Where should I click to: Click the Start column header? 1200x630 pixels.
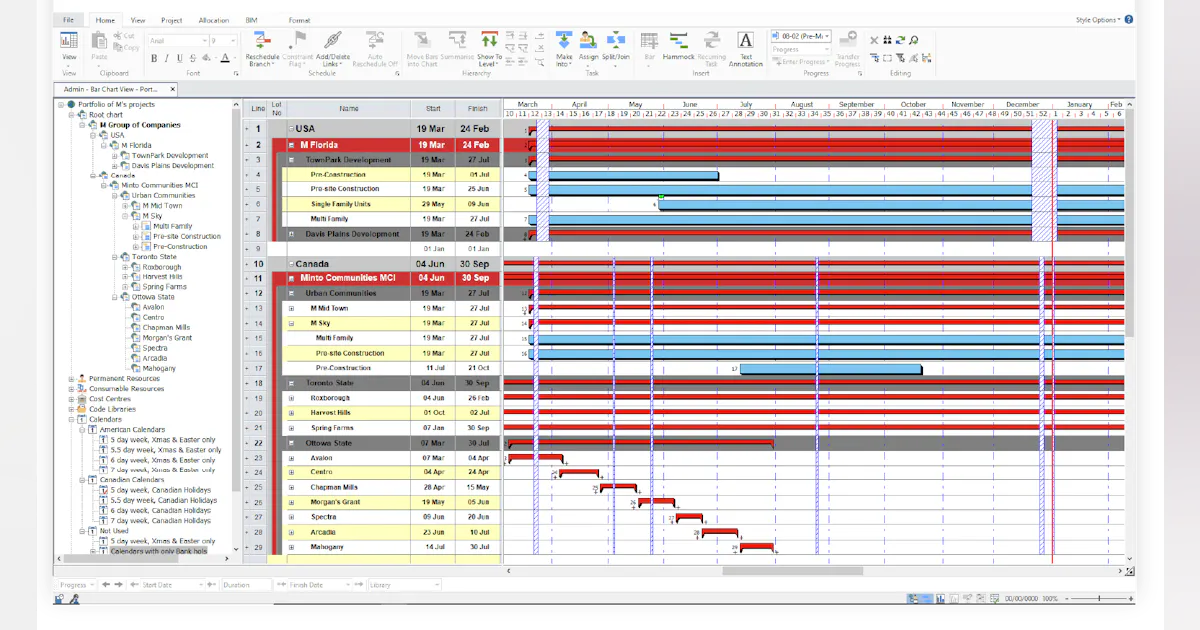[432, 108]
